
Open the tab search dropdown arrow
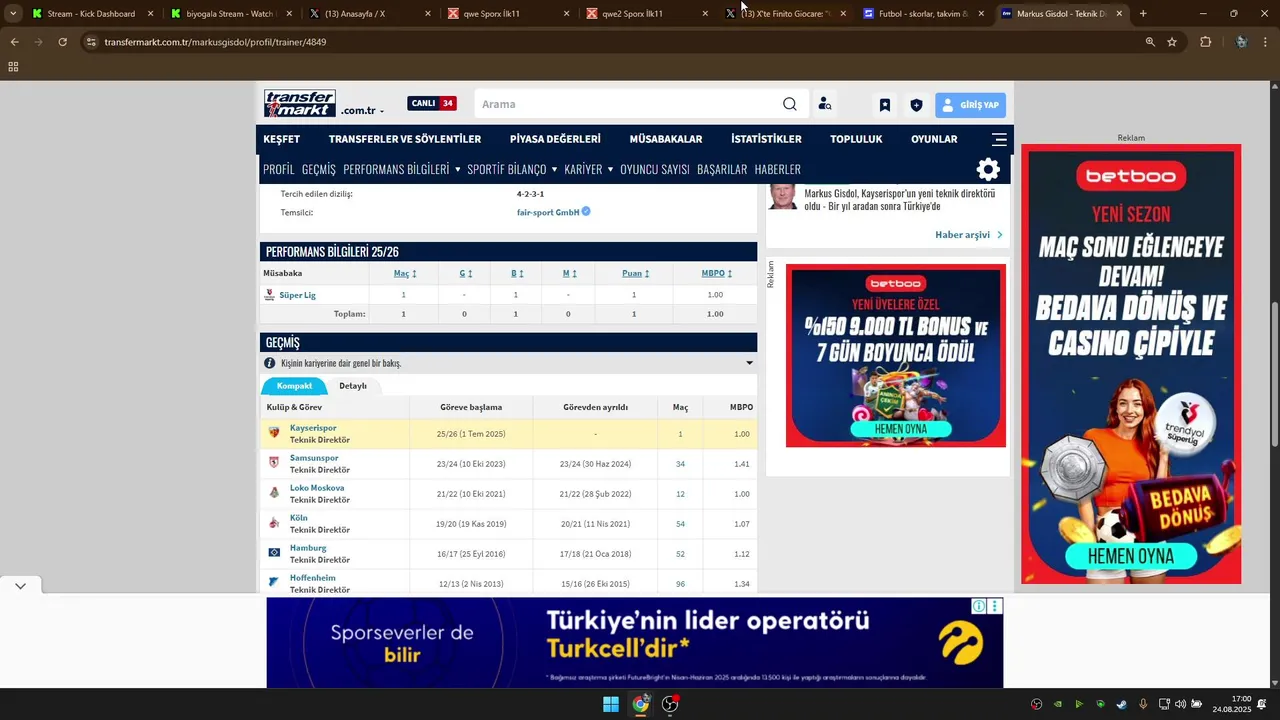click(x=13, y=14)
